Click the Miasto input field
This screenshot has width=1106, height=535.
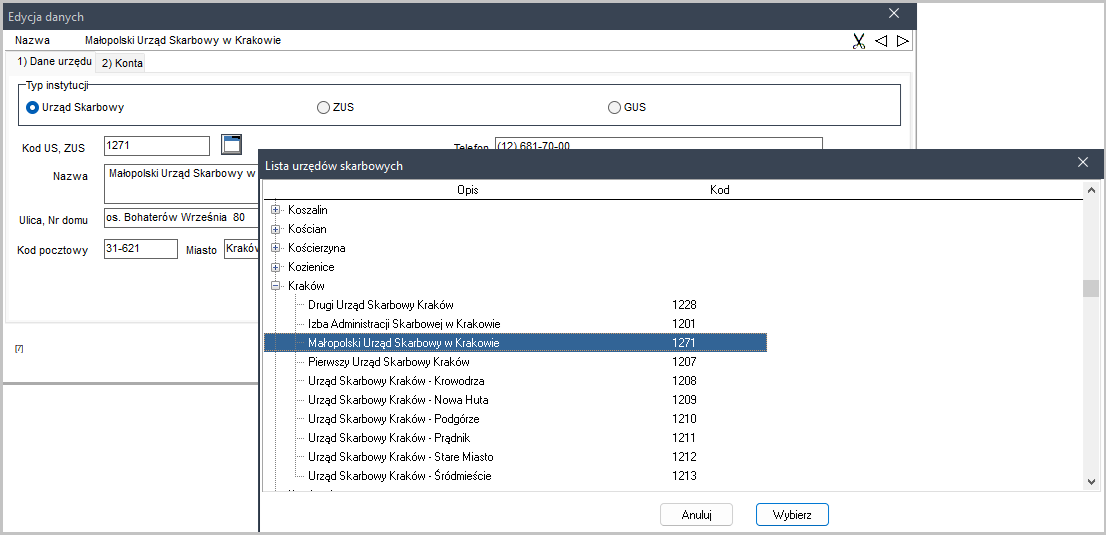pyautogui.click(x=241, y=249)
